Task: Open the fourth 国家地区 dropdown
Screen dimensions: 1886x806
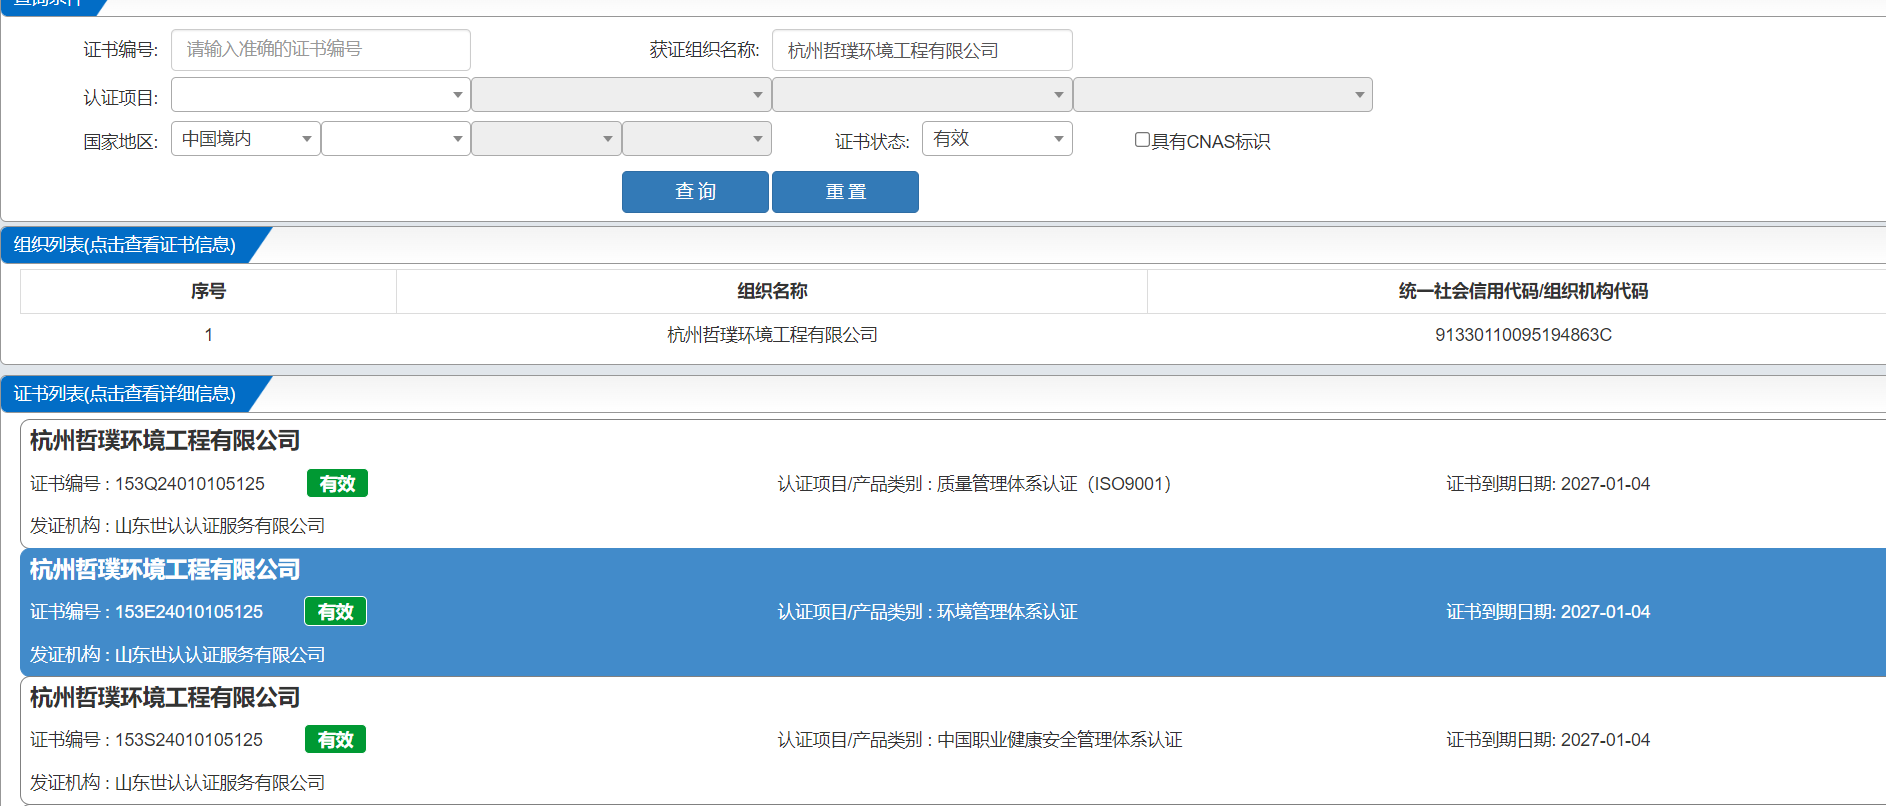Action: coord(697,139)
